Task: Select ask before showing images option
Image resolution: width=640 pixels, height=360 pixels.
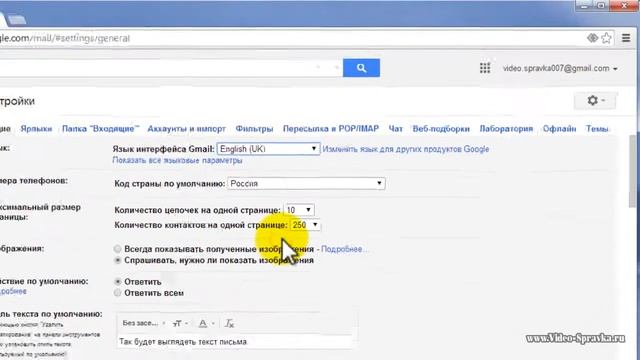Action: point(118,260)
